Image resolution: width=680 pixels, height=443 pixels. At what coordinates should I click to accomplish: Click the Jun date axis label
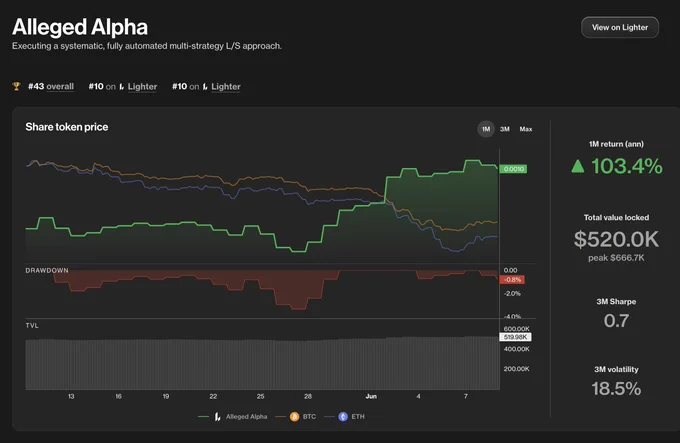click(x=371, y=396)
